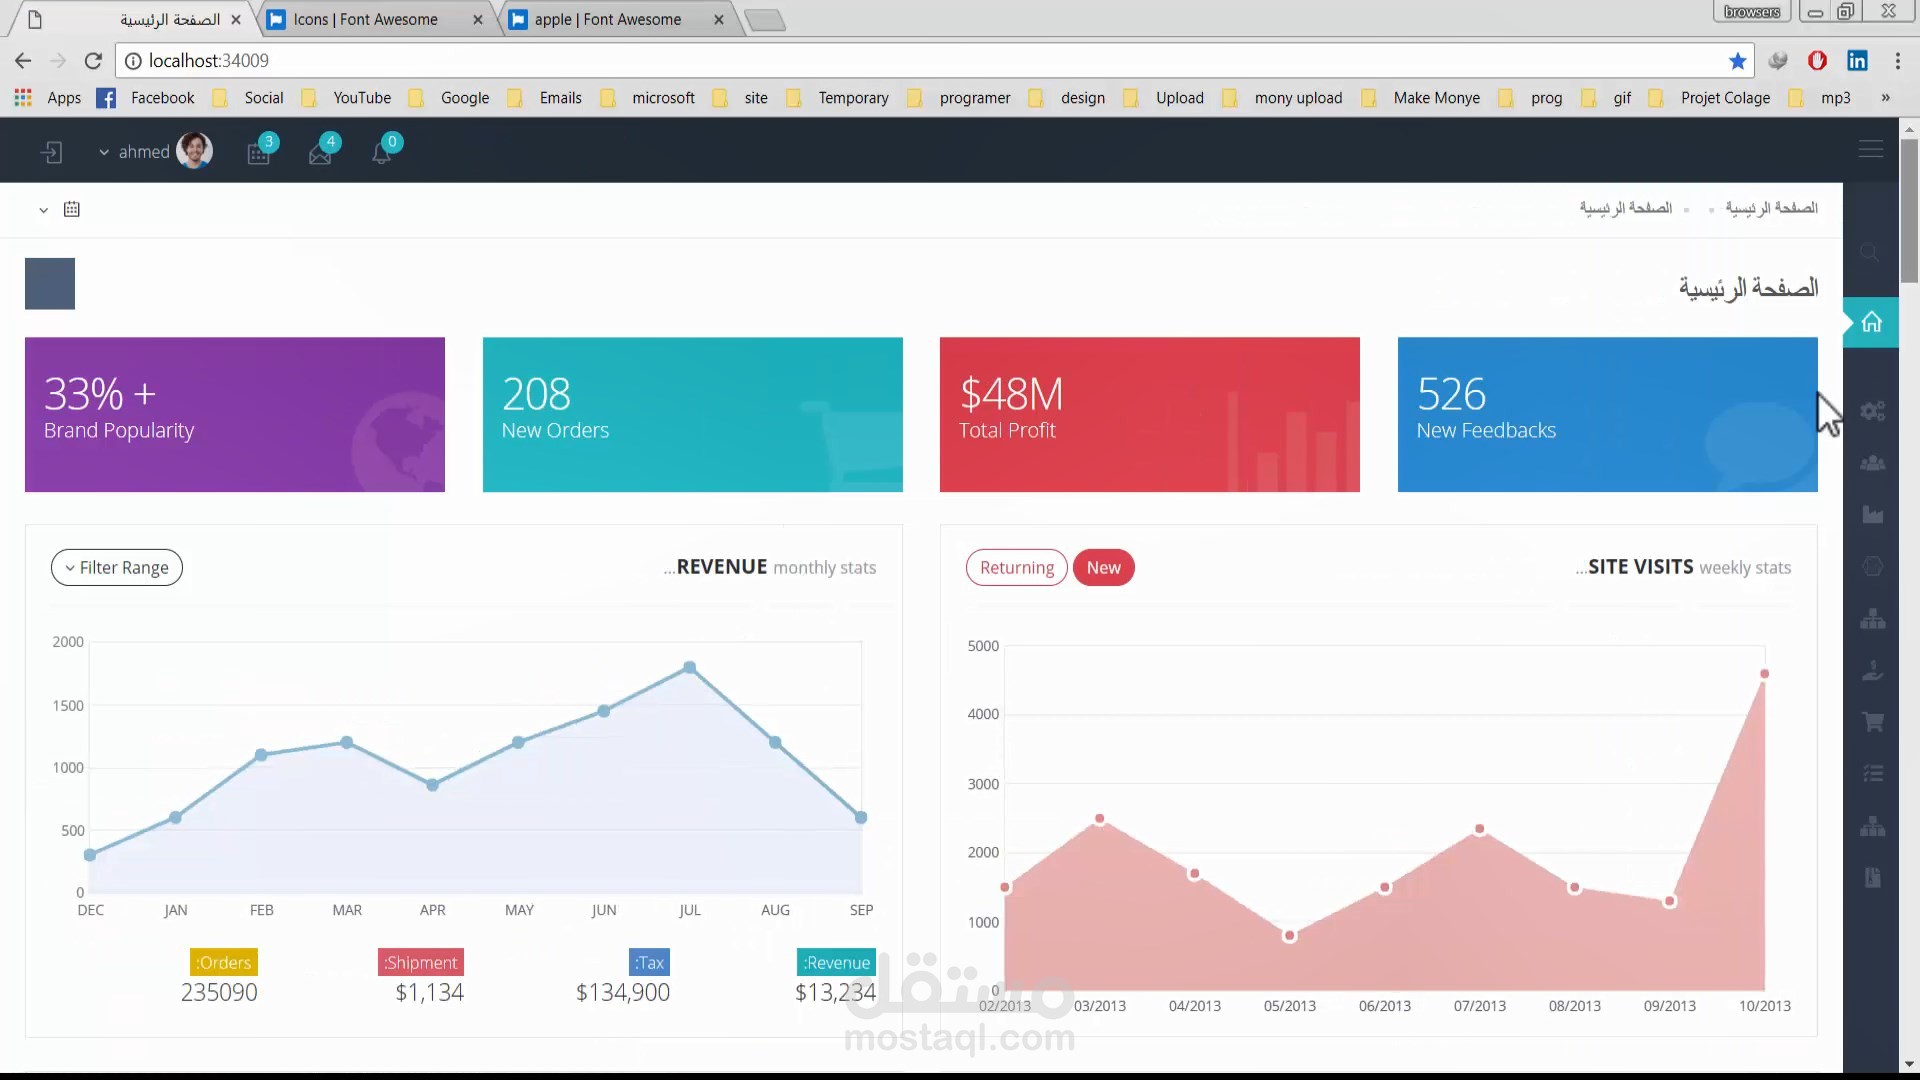Screen dimensions: 1920x1080
Task: Switch to the apple | Font Awesome tab
Action: click(x=607, y=19)
